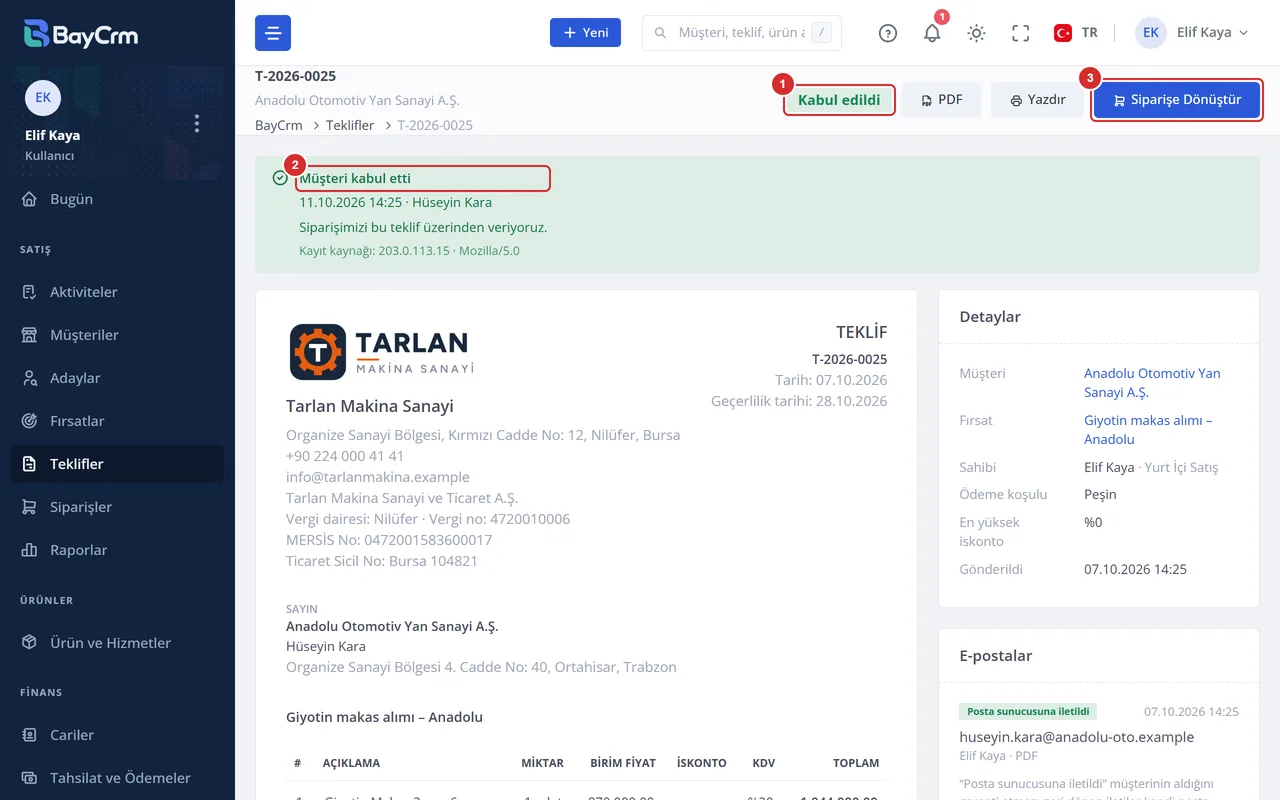The width and height of the screenshot is (1280, 800).
Task: Open Siparişler from the sidebar
Action: pos(117,507)
